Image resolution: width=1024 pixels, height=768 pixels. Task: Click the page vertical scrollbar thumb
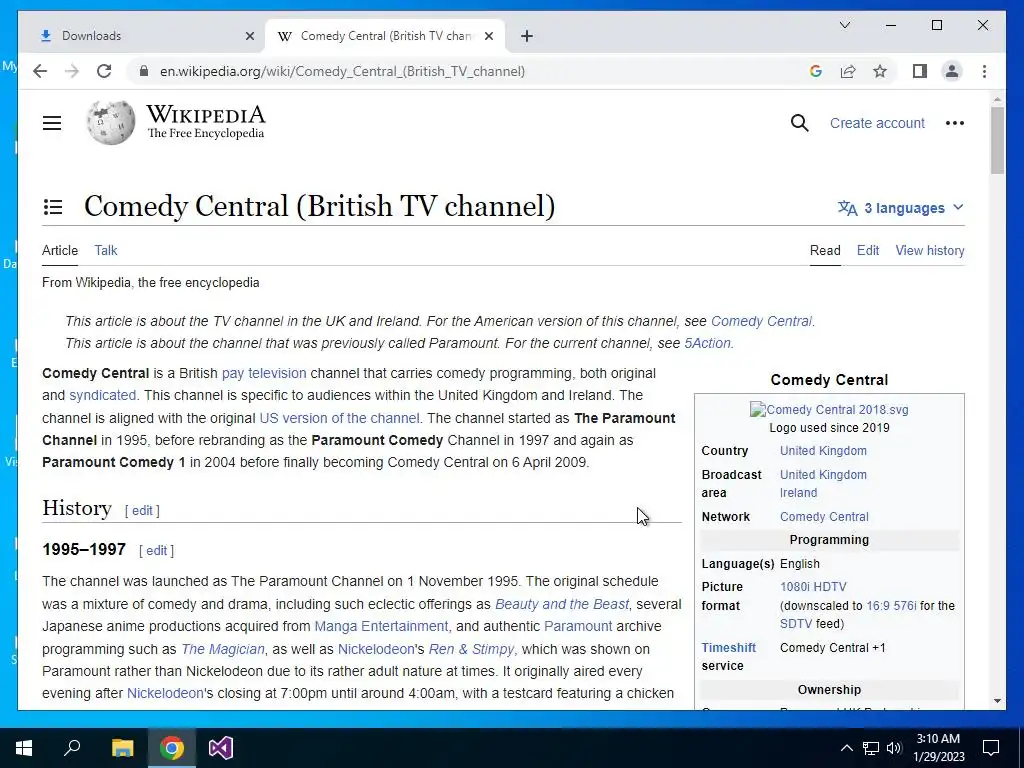tap(997, 140)
